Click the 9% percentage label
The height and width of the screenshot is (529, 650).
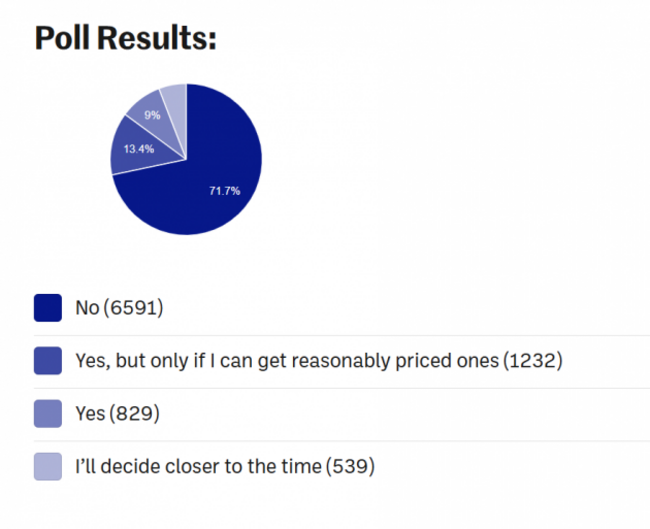152,115
